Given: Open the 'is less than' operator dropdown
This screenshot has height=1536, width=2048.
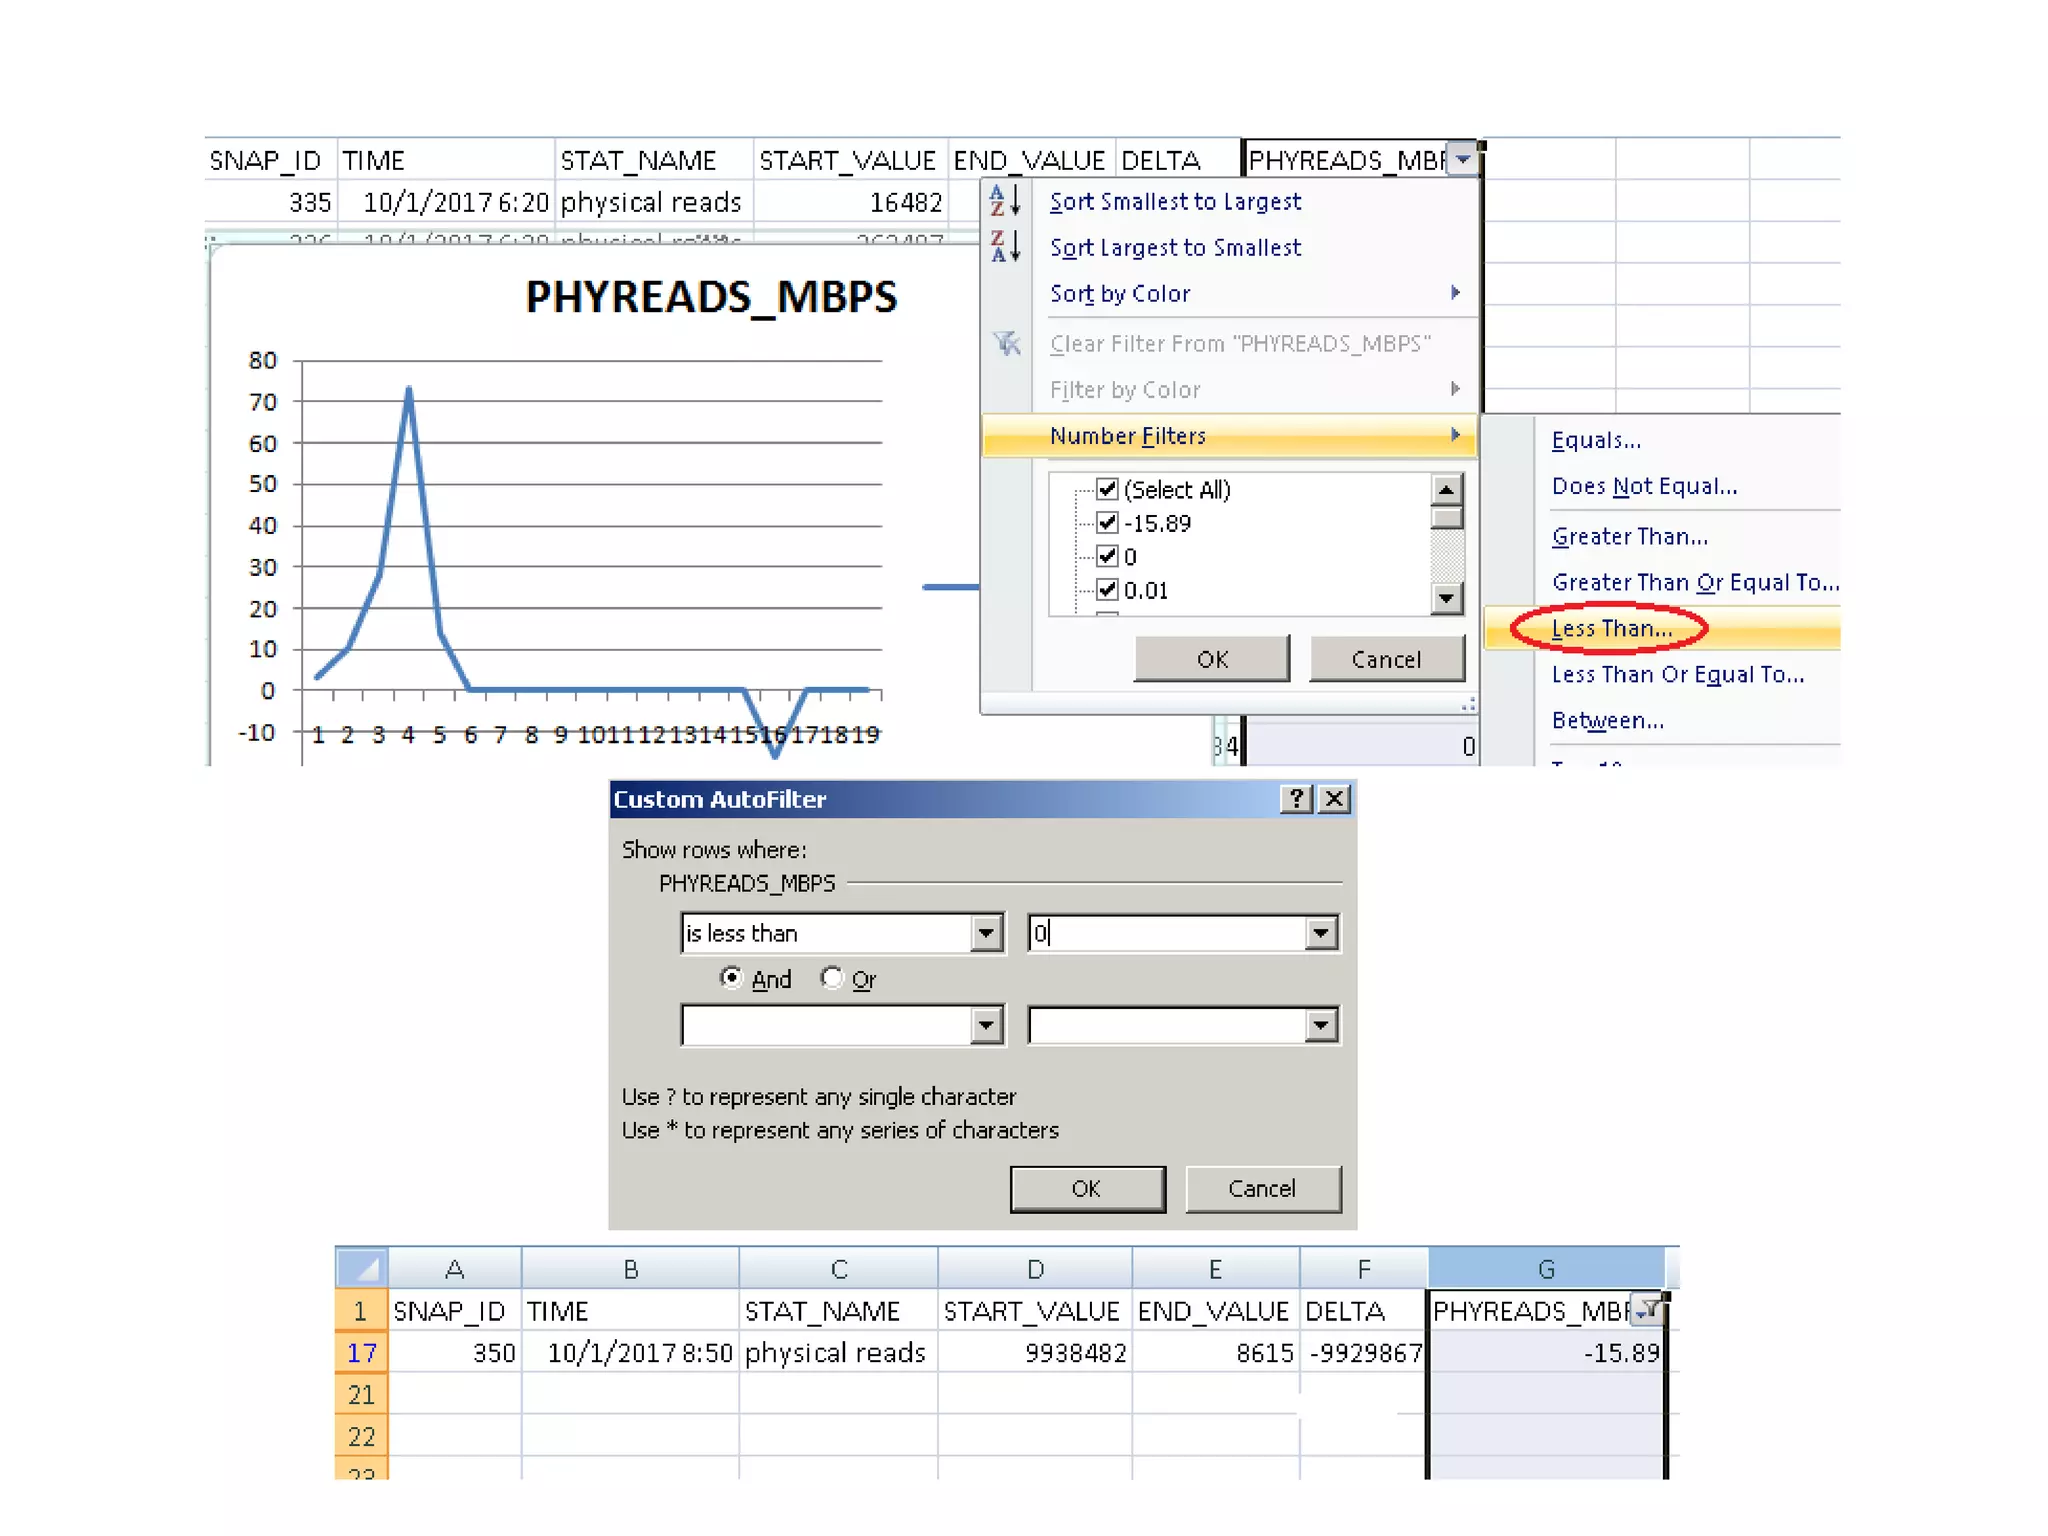Looking at the screenshot, I should click(x=986, y=933).
